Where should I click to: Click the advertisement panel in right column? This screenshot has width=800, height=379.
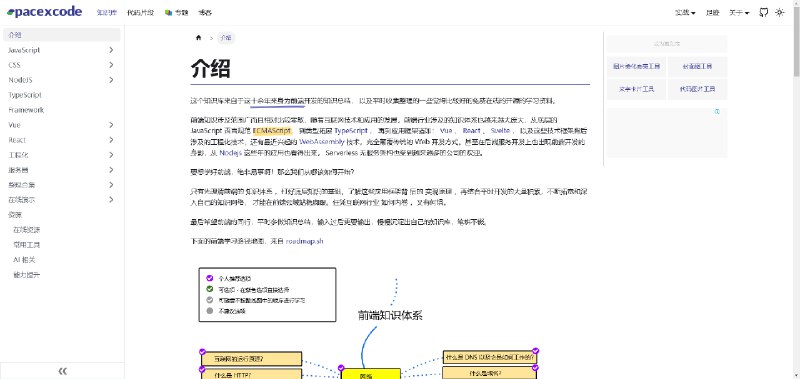(667, 132)
